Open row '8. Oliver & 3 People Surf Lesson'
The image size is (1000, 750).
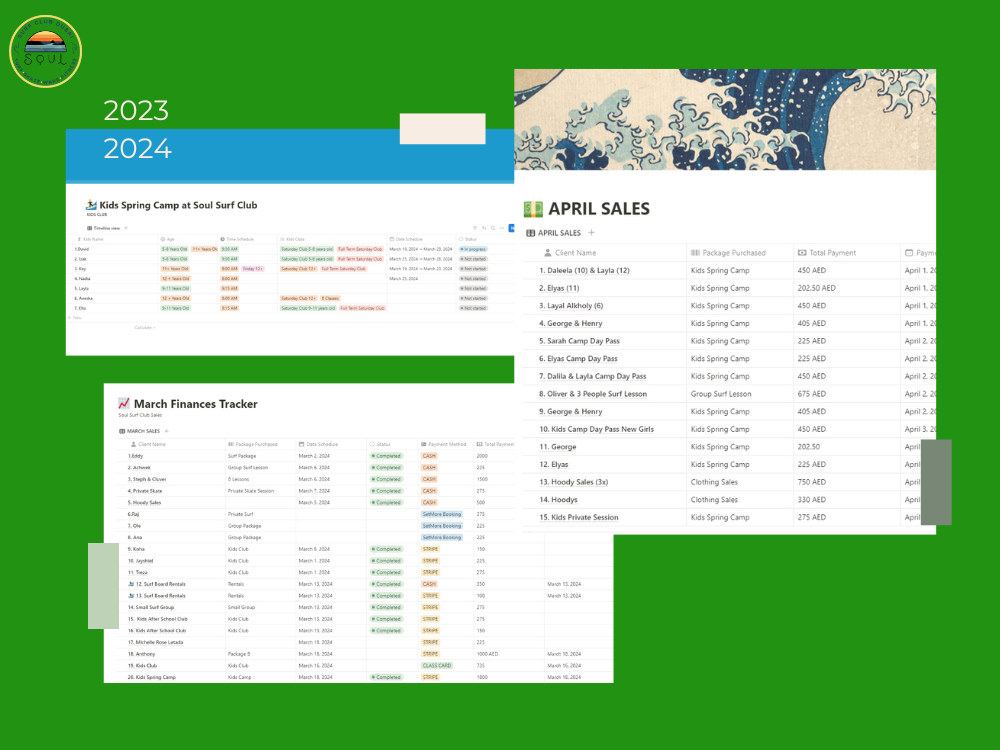click(593, 394)
